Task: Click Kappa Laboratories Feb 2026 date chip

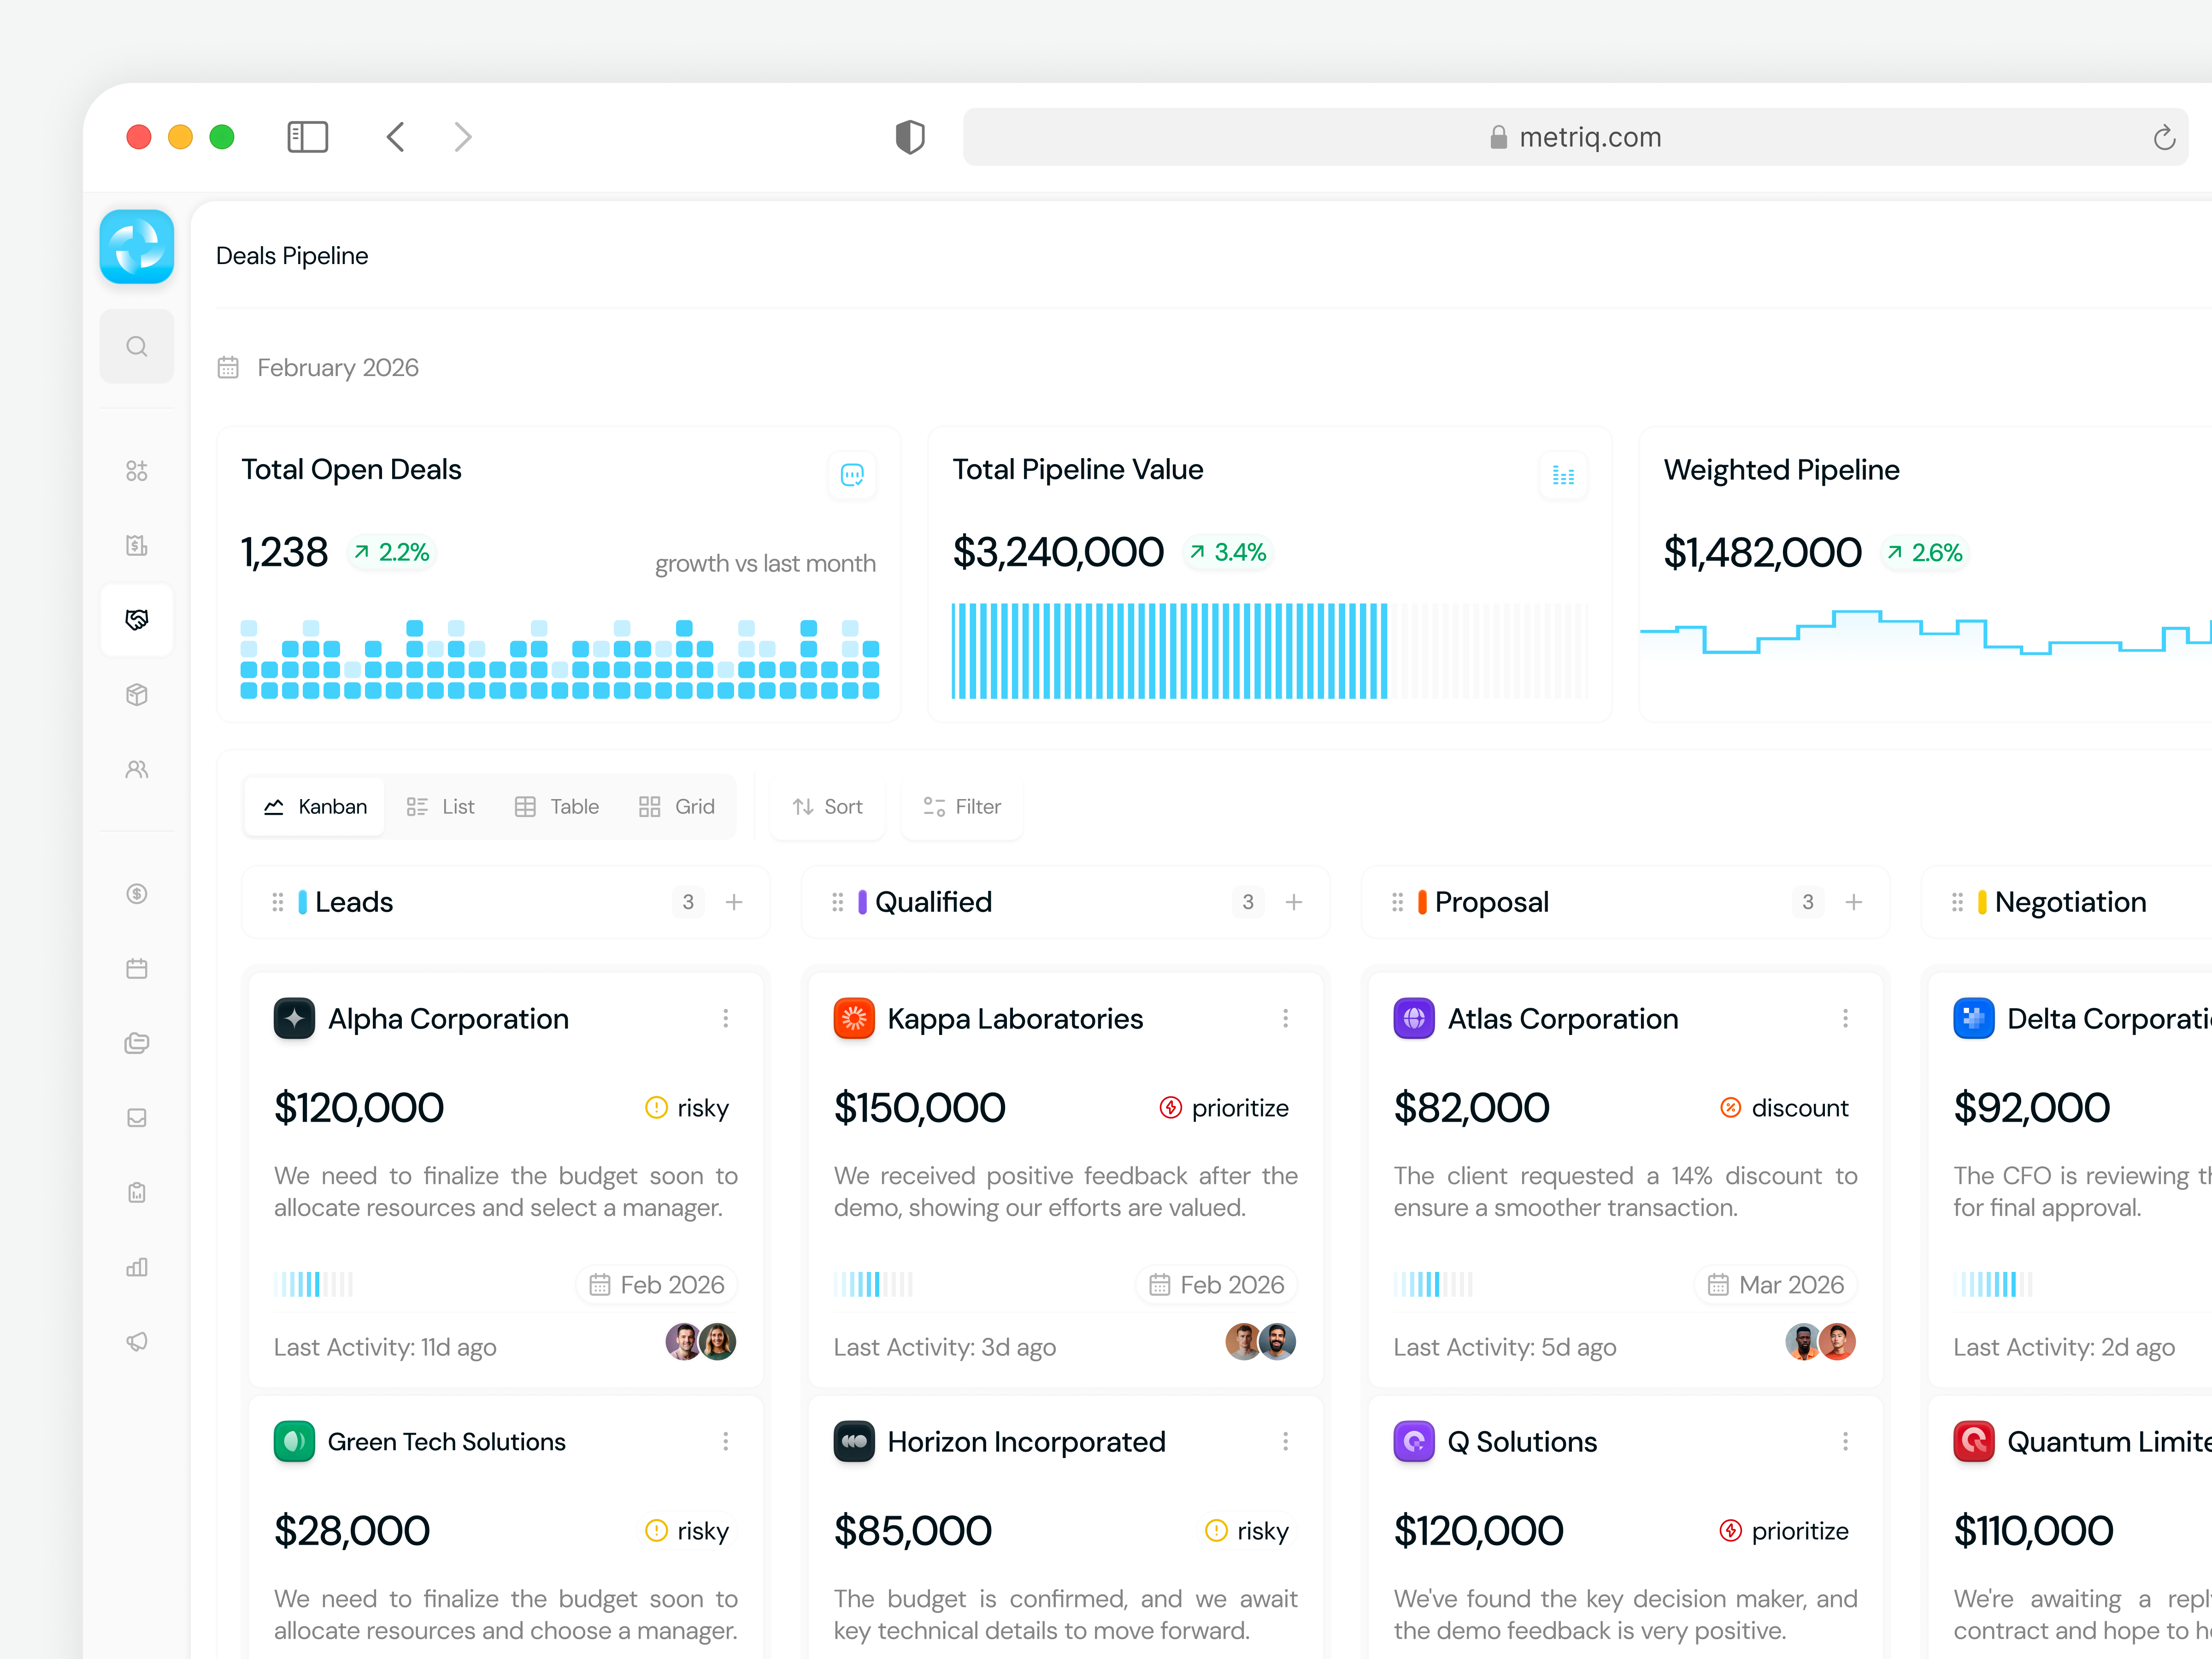Action: (1217, 1285)
